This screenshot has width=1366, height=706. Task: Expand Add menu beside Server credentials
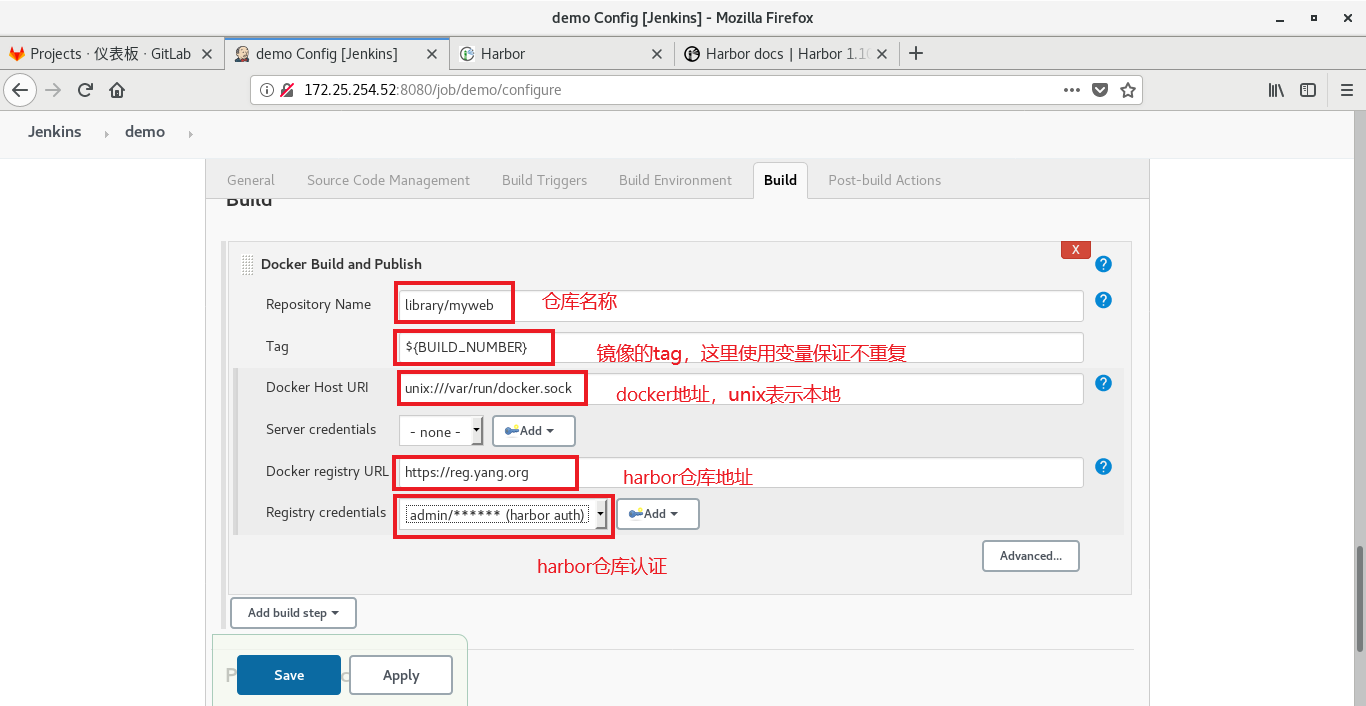coord(534,431)
